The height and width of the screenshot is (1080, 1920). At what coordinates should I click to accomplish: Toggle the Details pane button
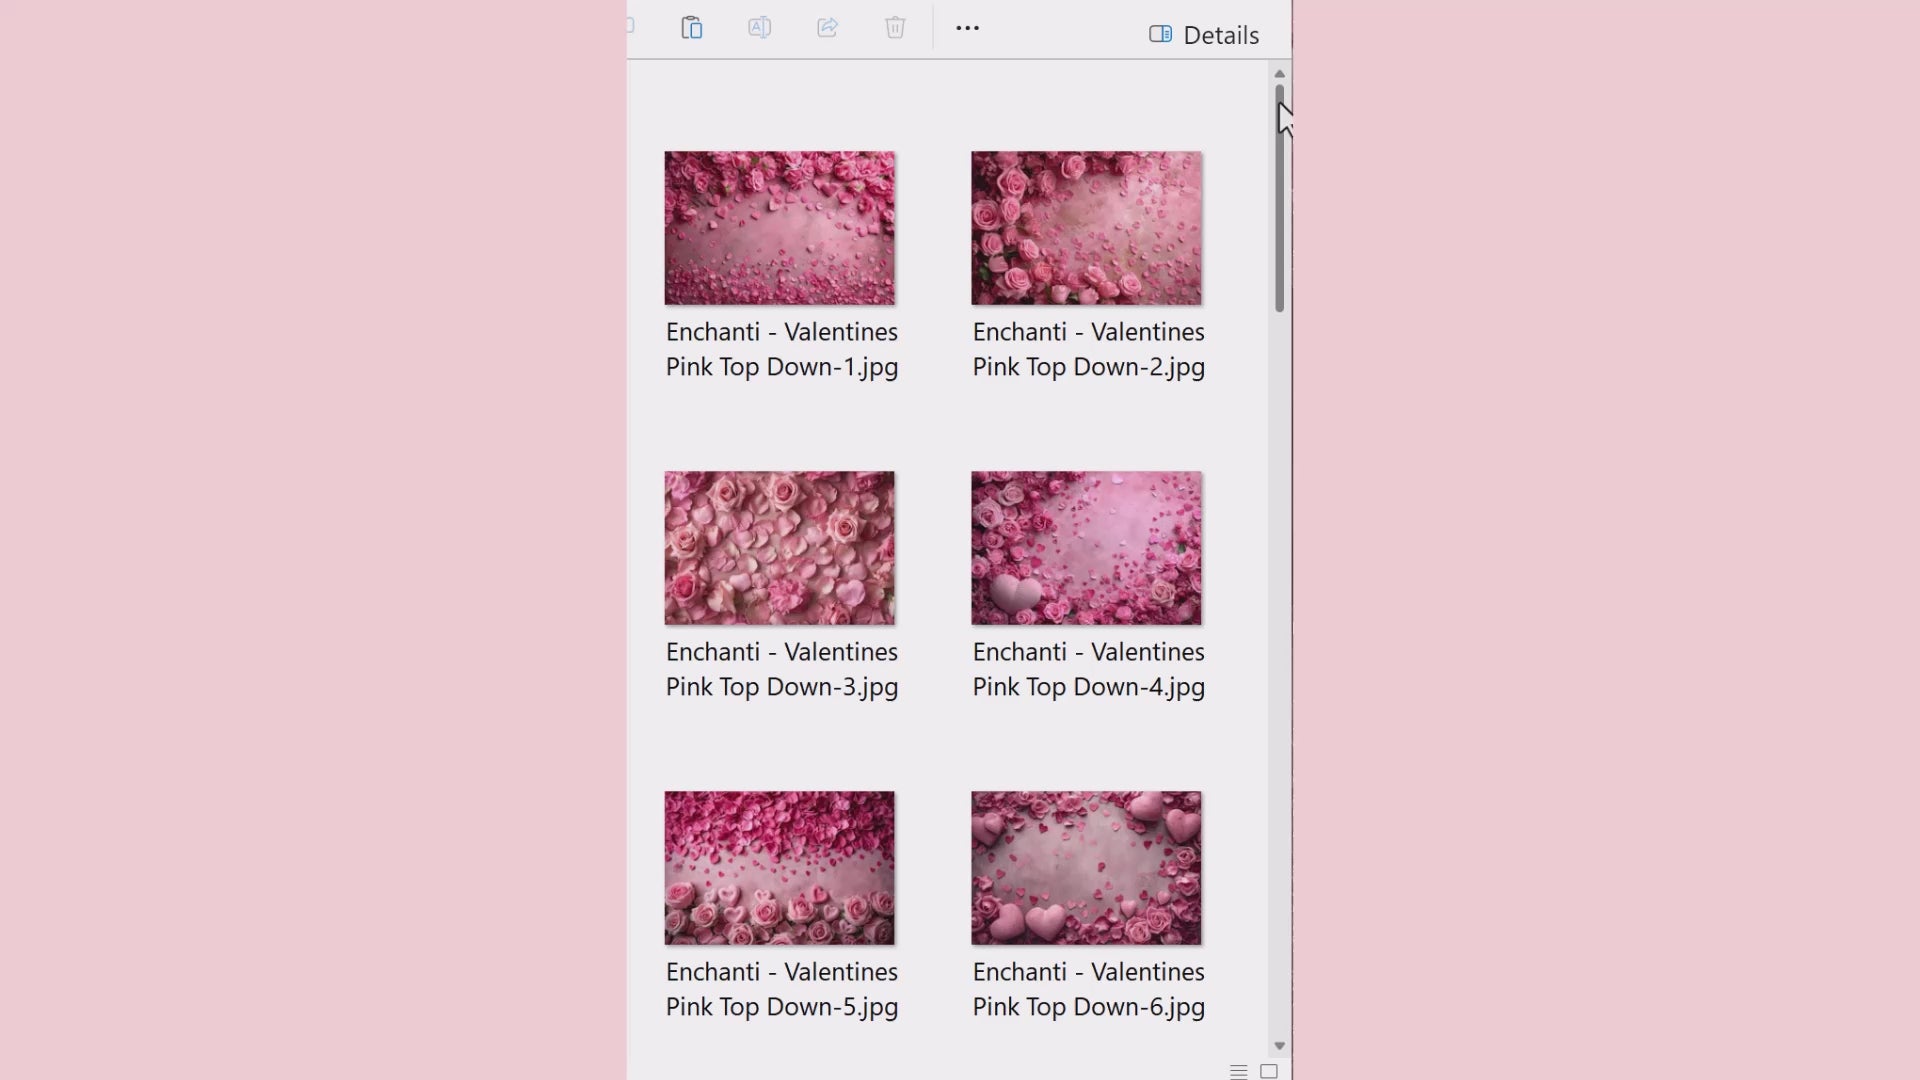tap(1204, 35)
